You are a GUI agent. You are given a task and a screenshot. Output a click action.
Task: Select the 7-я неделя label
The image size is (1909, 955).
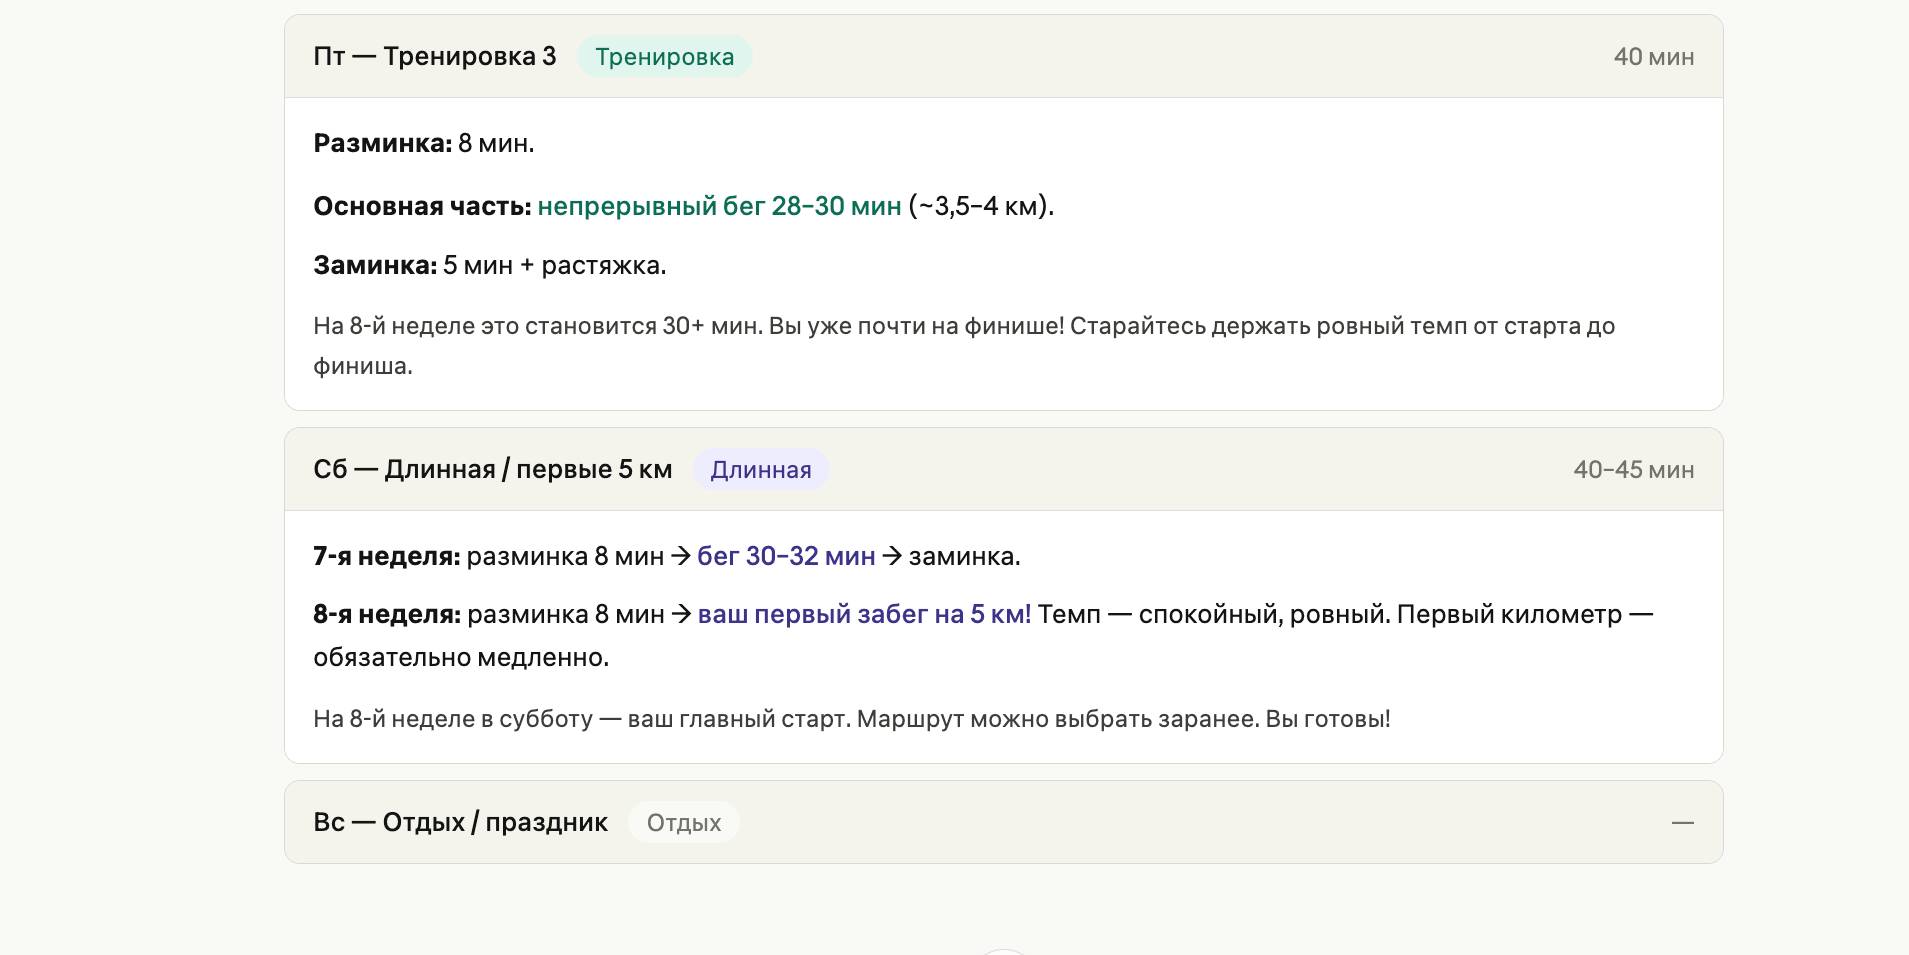[x=386, y=556]
